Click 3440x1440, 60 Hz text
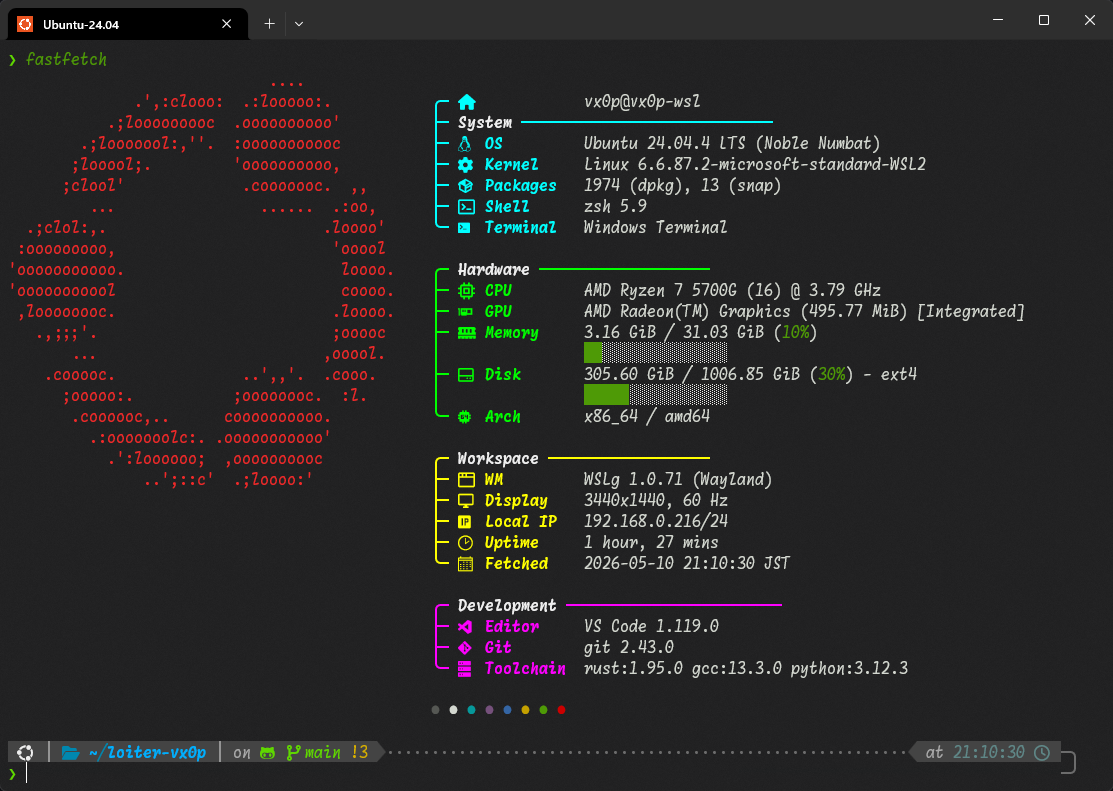1113x791 pixels. coord(656,501)
